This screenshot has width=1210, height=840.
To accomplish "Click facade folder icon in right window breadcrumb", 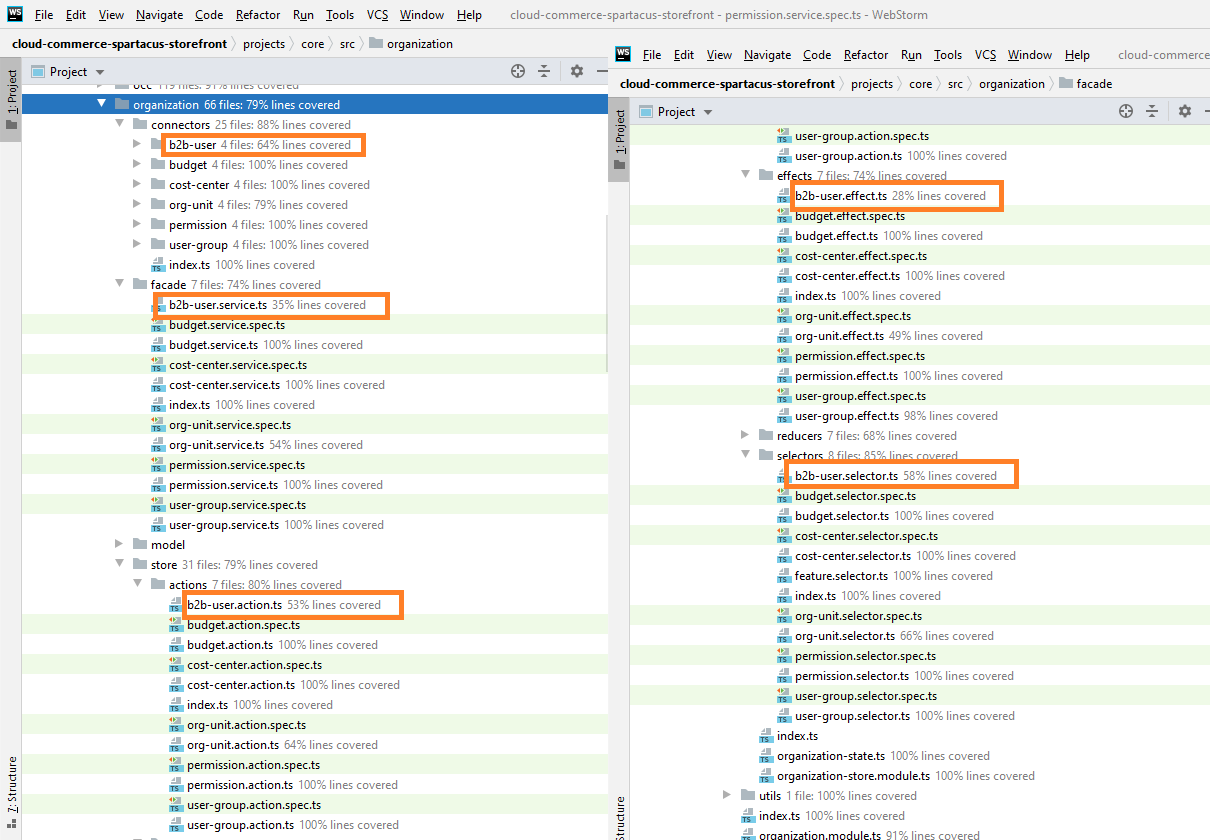I will pos(1065,84).
